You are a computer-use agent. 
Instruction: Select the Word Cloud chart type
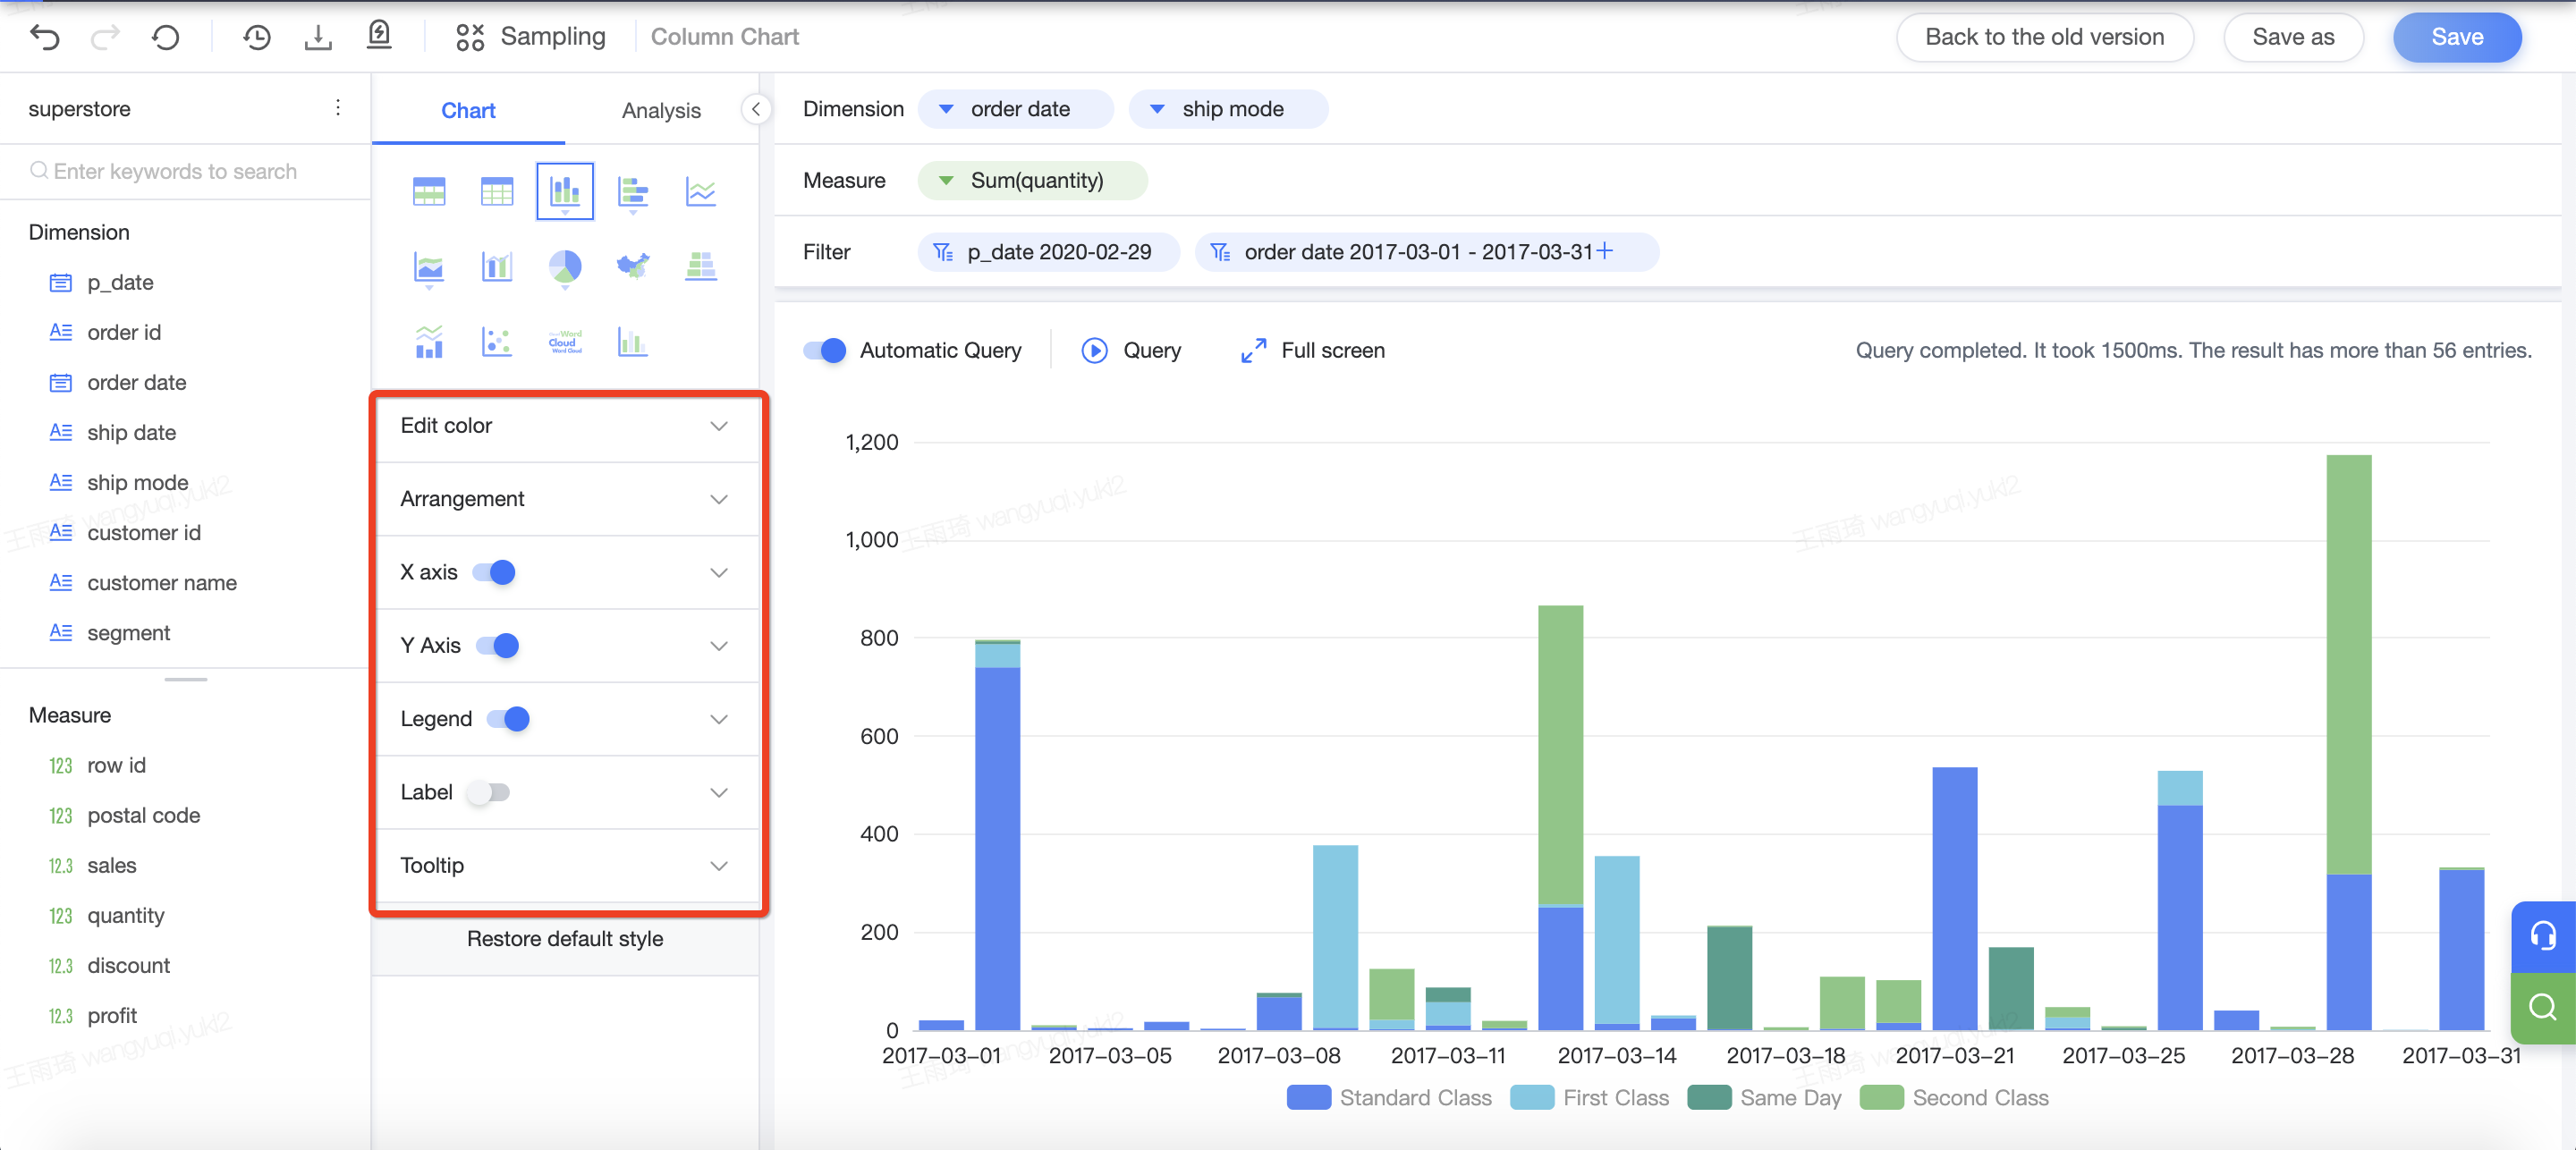(565, 342)
